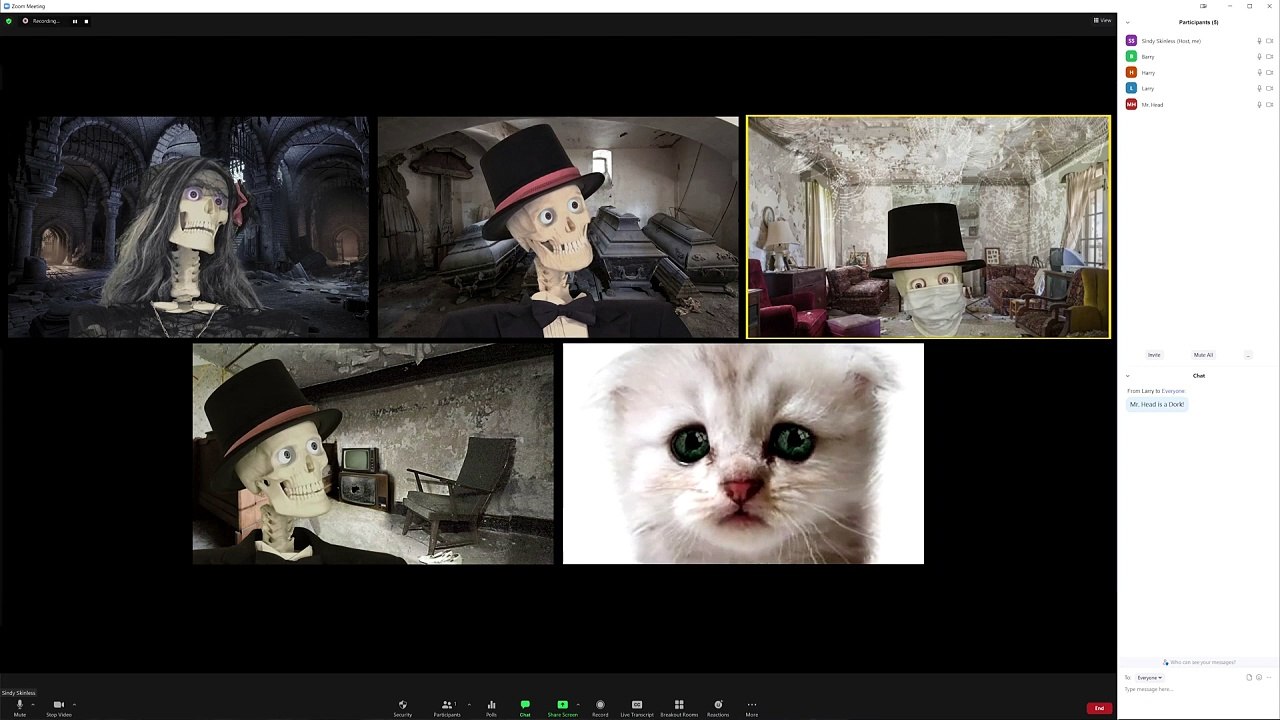
Task: Open the Security options
Action: [402, 707]
